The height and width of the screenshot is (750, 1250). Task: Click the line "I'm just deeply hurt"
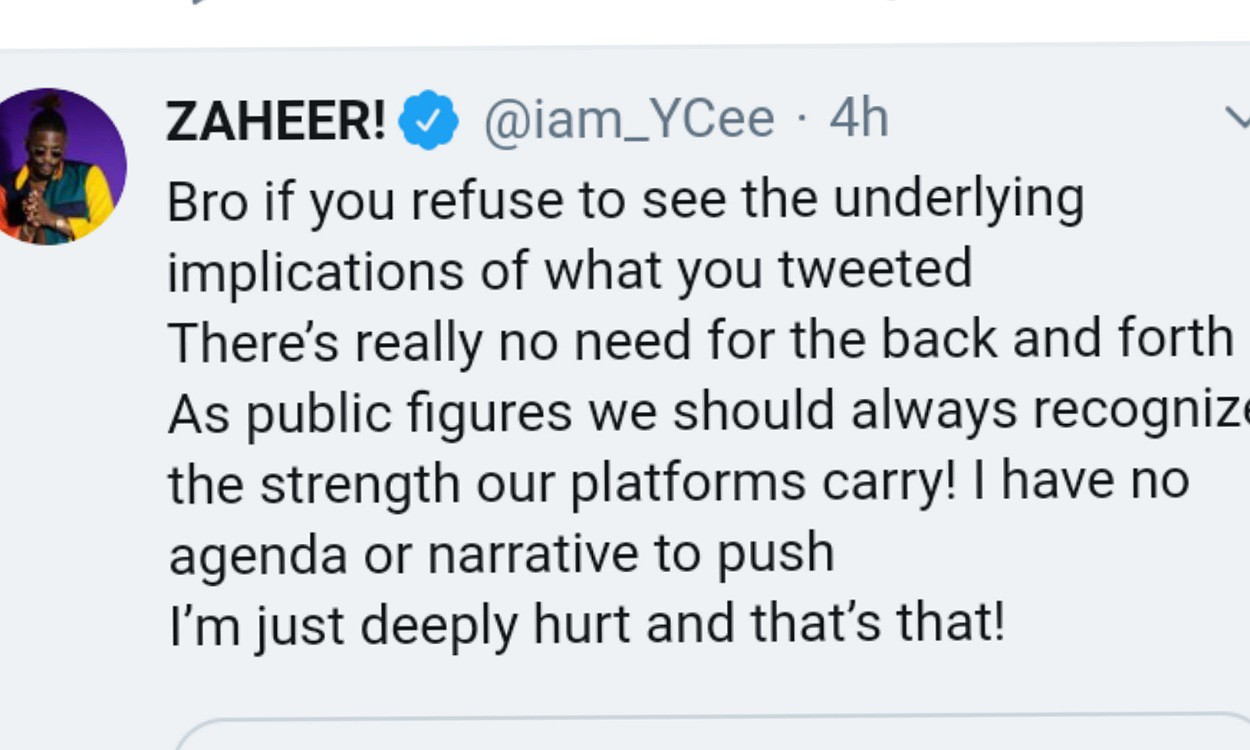click(585, 624)
